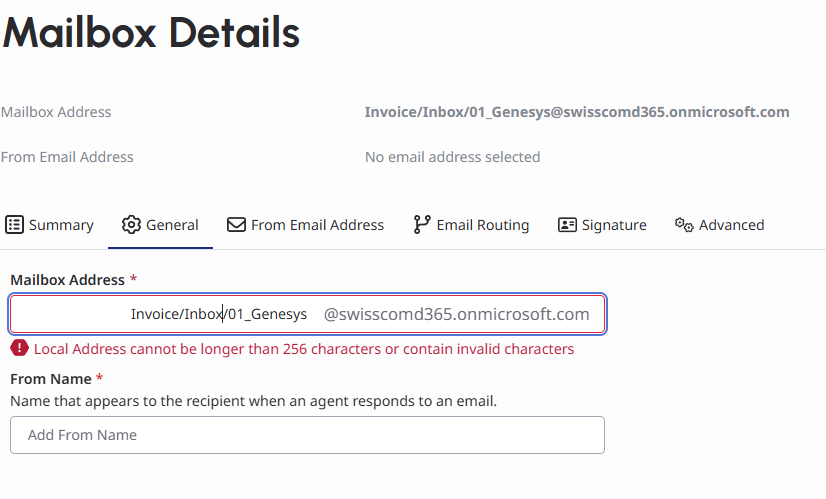Open the Signature tab

(x=614, y=225)
